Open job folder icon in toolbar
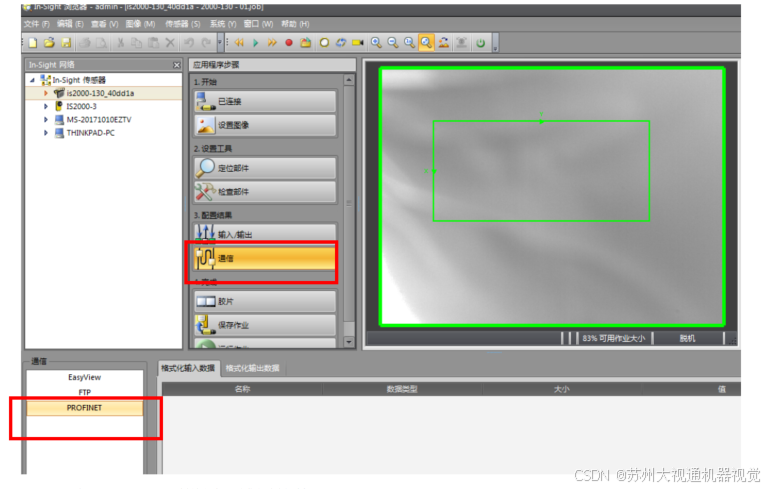This screenshot has height=489, width=768. pyautogui.click(x=49, y=43)
